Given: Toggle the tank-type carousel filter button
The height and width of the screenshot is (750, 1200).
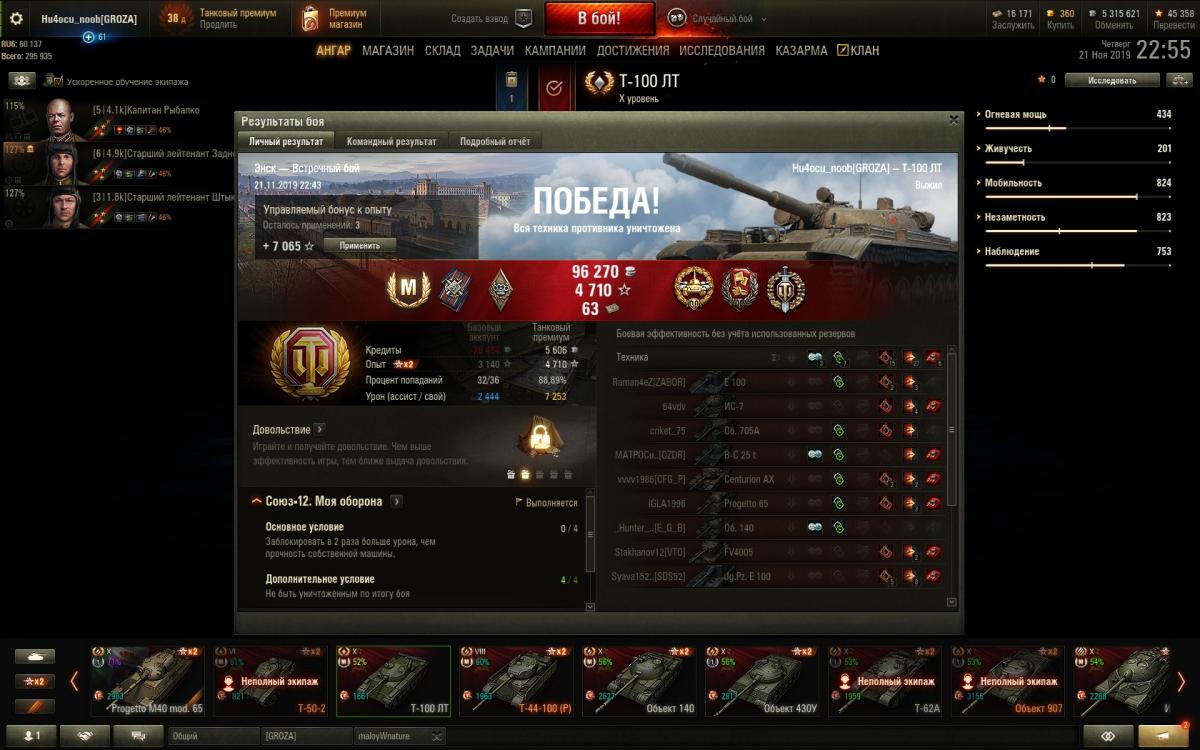Looking at the screenshot, I should coord(35,657).
